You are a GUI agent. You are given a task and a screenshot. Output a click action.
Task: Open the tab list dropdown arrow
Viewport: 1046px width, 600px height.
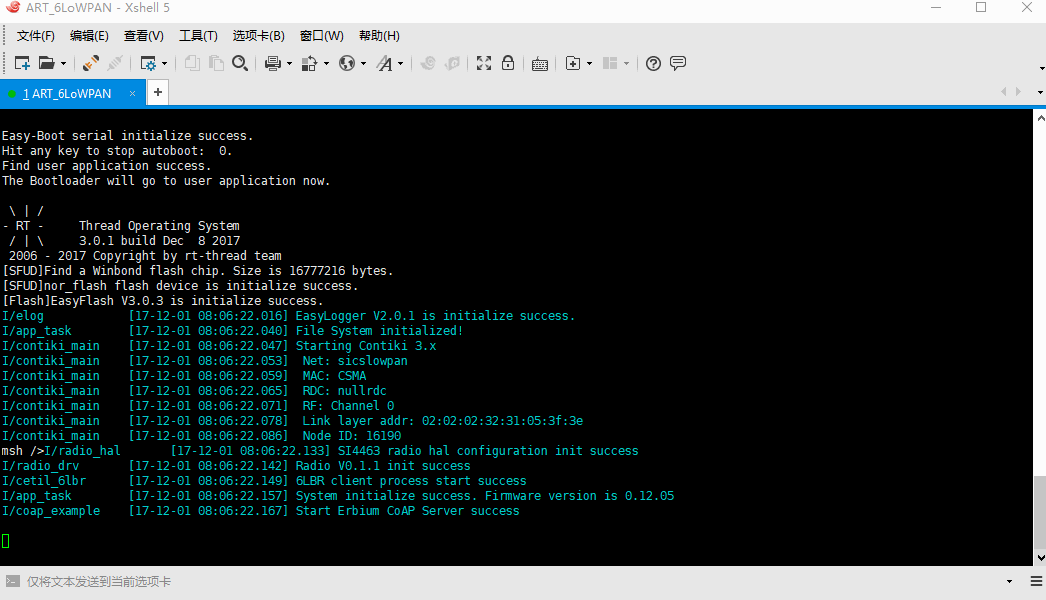pos(1040,92)
